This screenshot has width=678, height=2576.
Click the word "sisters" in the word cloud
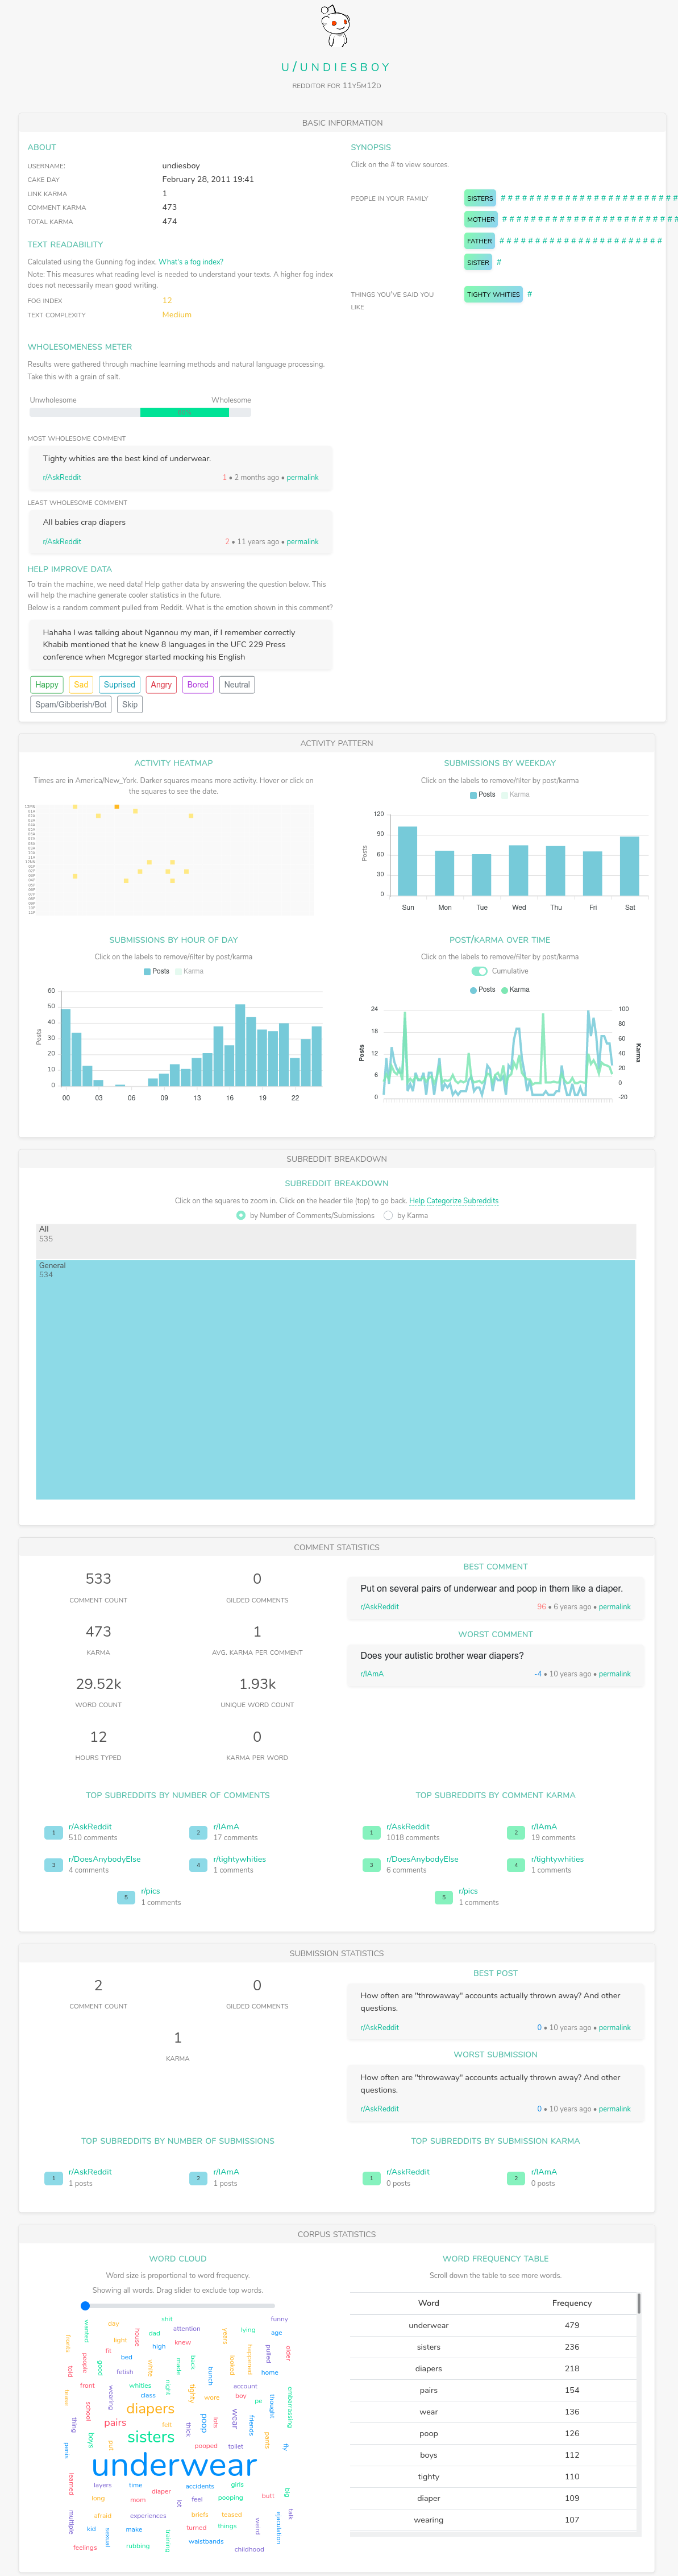tap(151, 2437)
